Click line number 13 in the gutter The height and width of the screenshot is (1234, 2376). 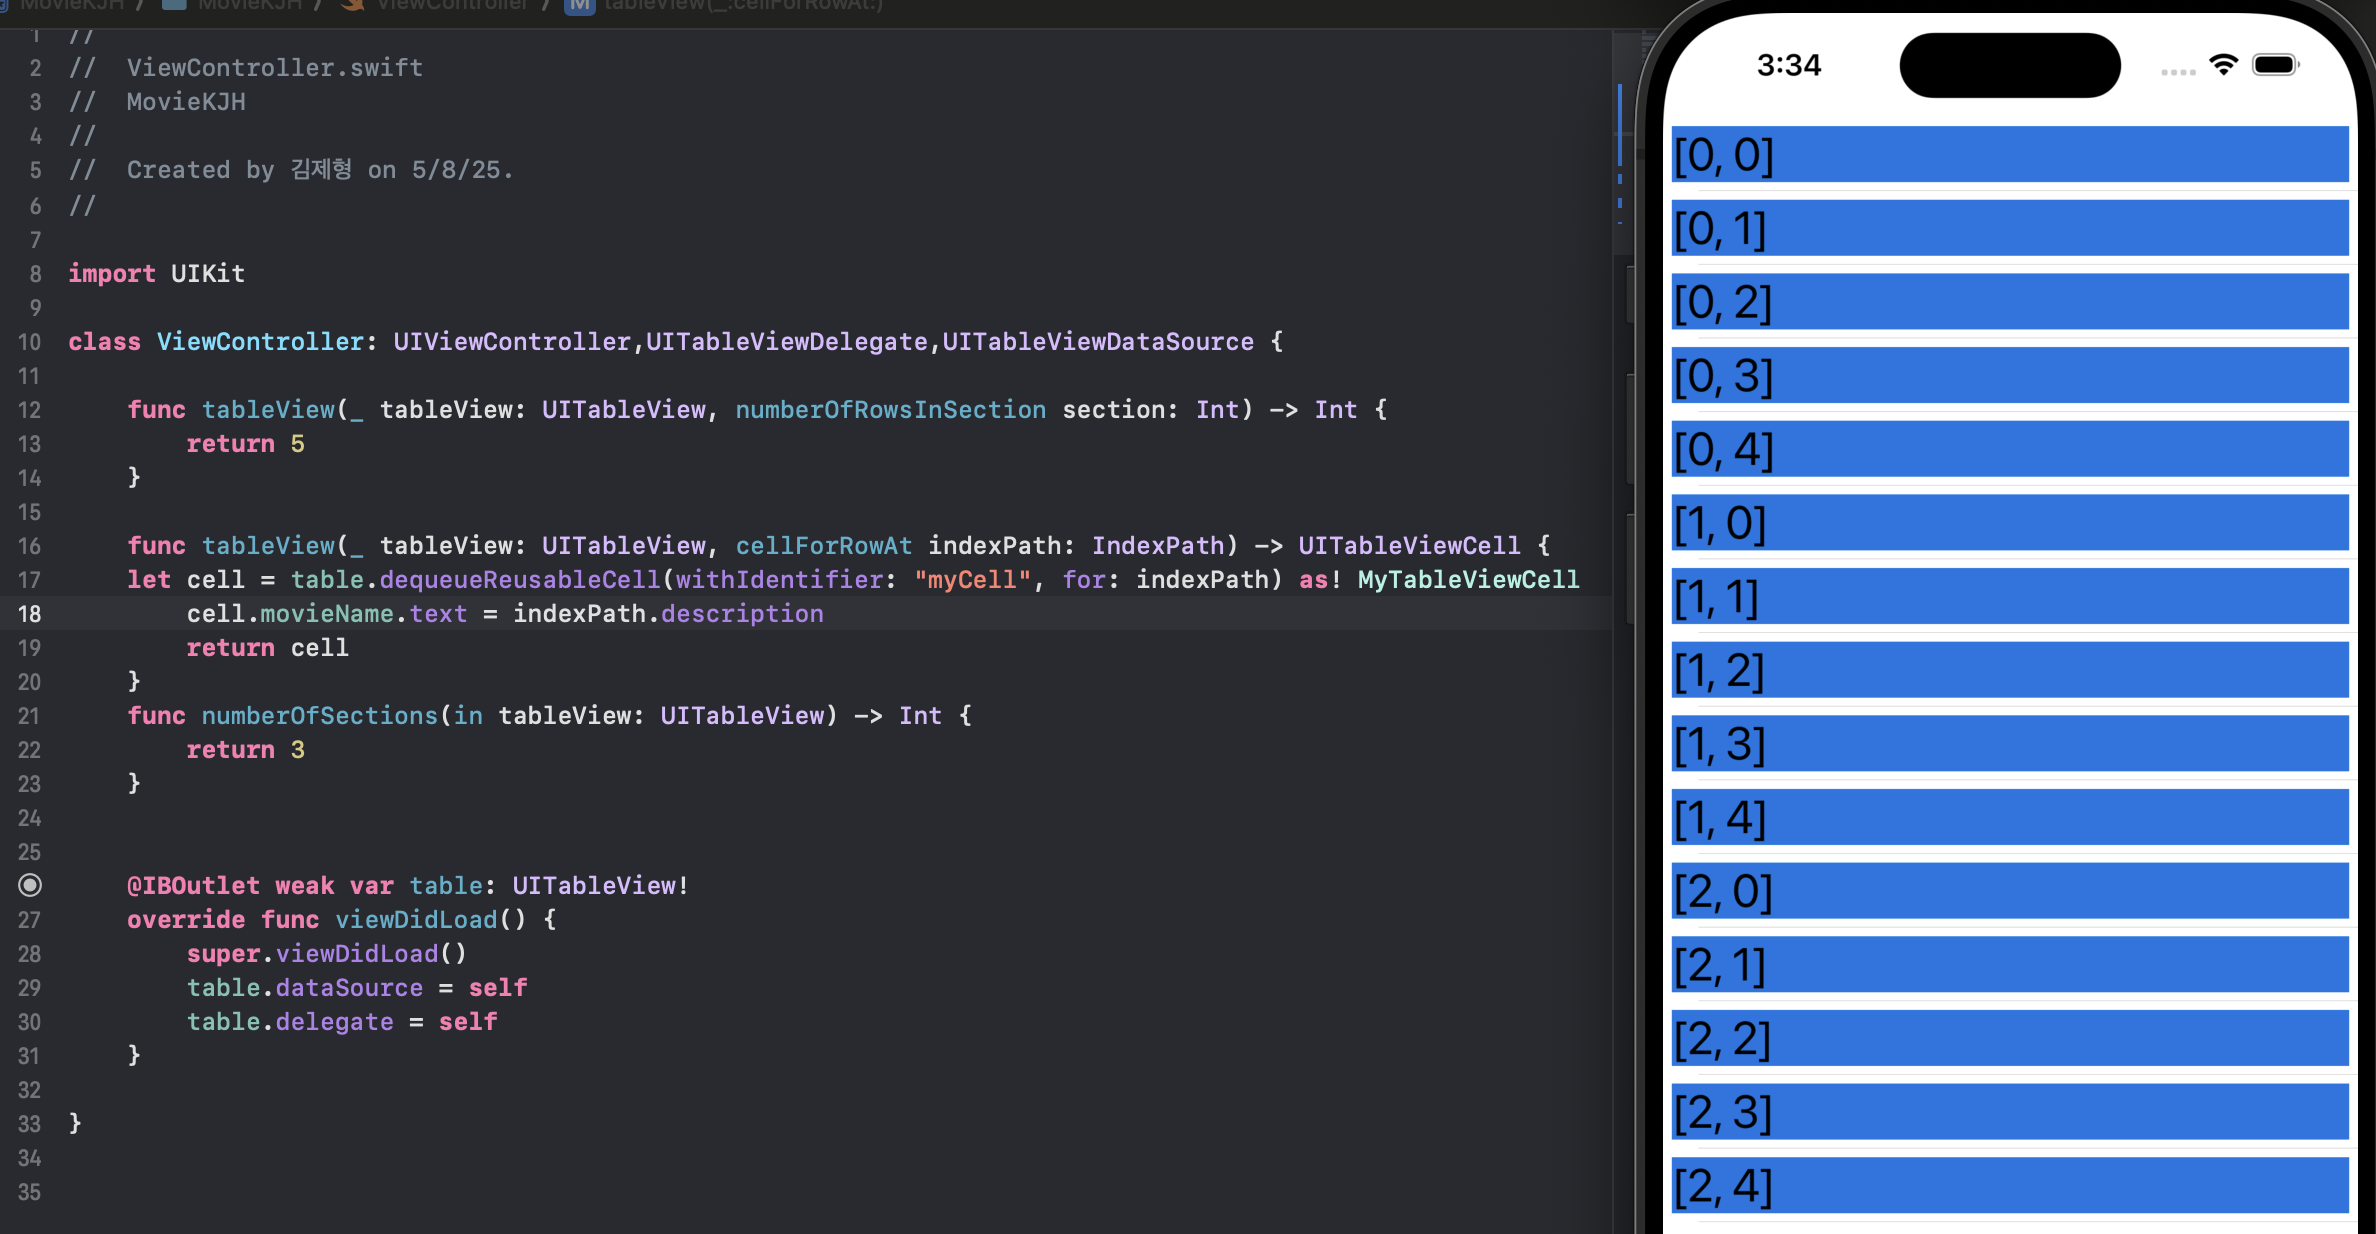(30, 444)
